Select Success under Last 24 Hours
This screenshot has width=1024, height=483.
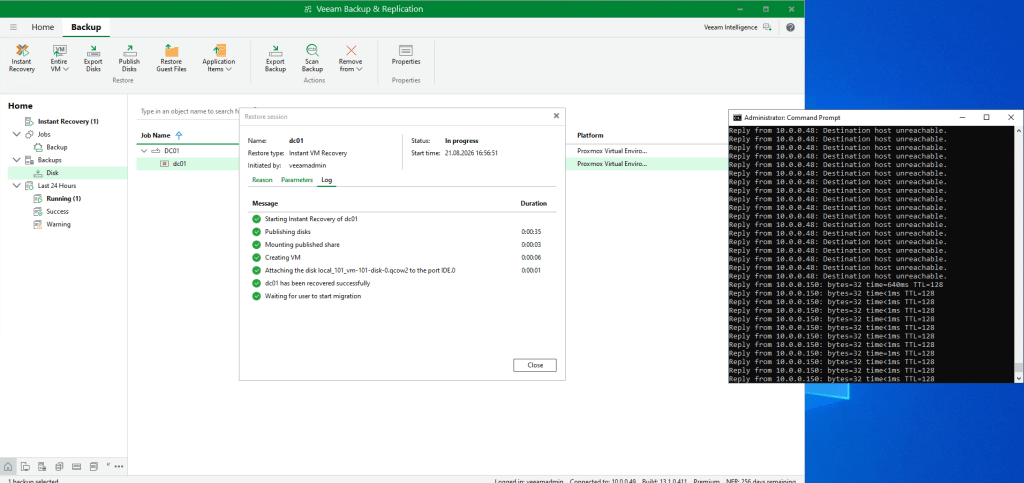click(57, 211)
